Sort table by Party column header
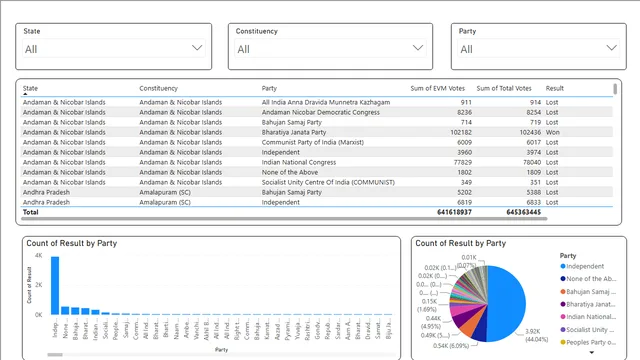This screenshot has height=360, width=640. tap(269, 88)
